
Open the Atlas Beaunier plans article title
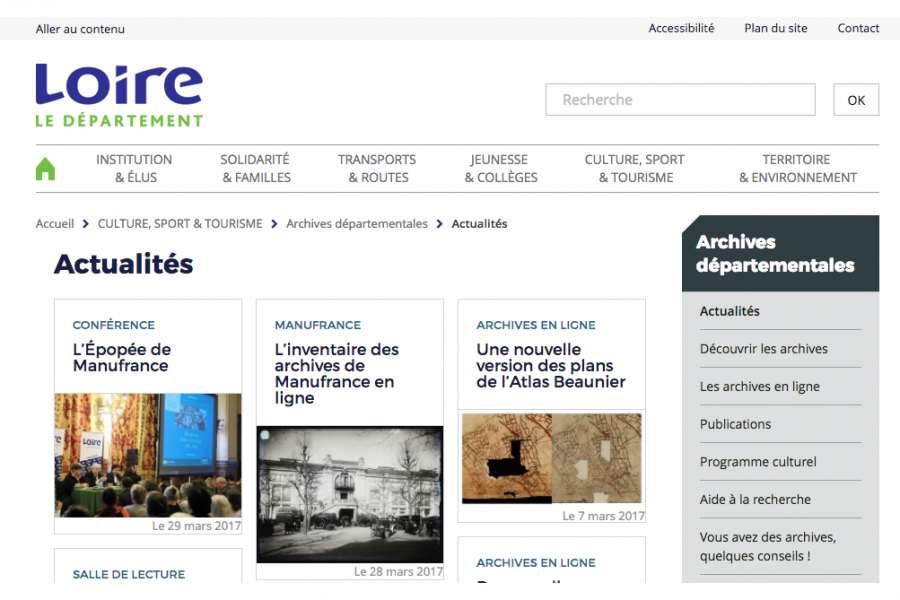[x=550, y=365]
